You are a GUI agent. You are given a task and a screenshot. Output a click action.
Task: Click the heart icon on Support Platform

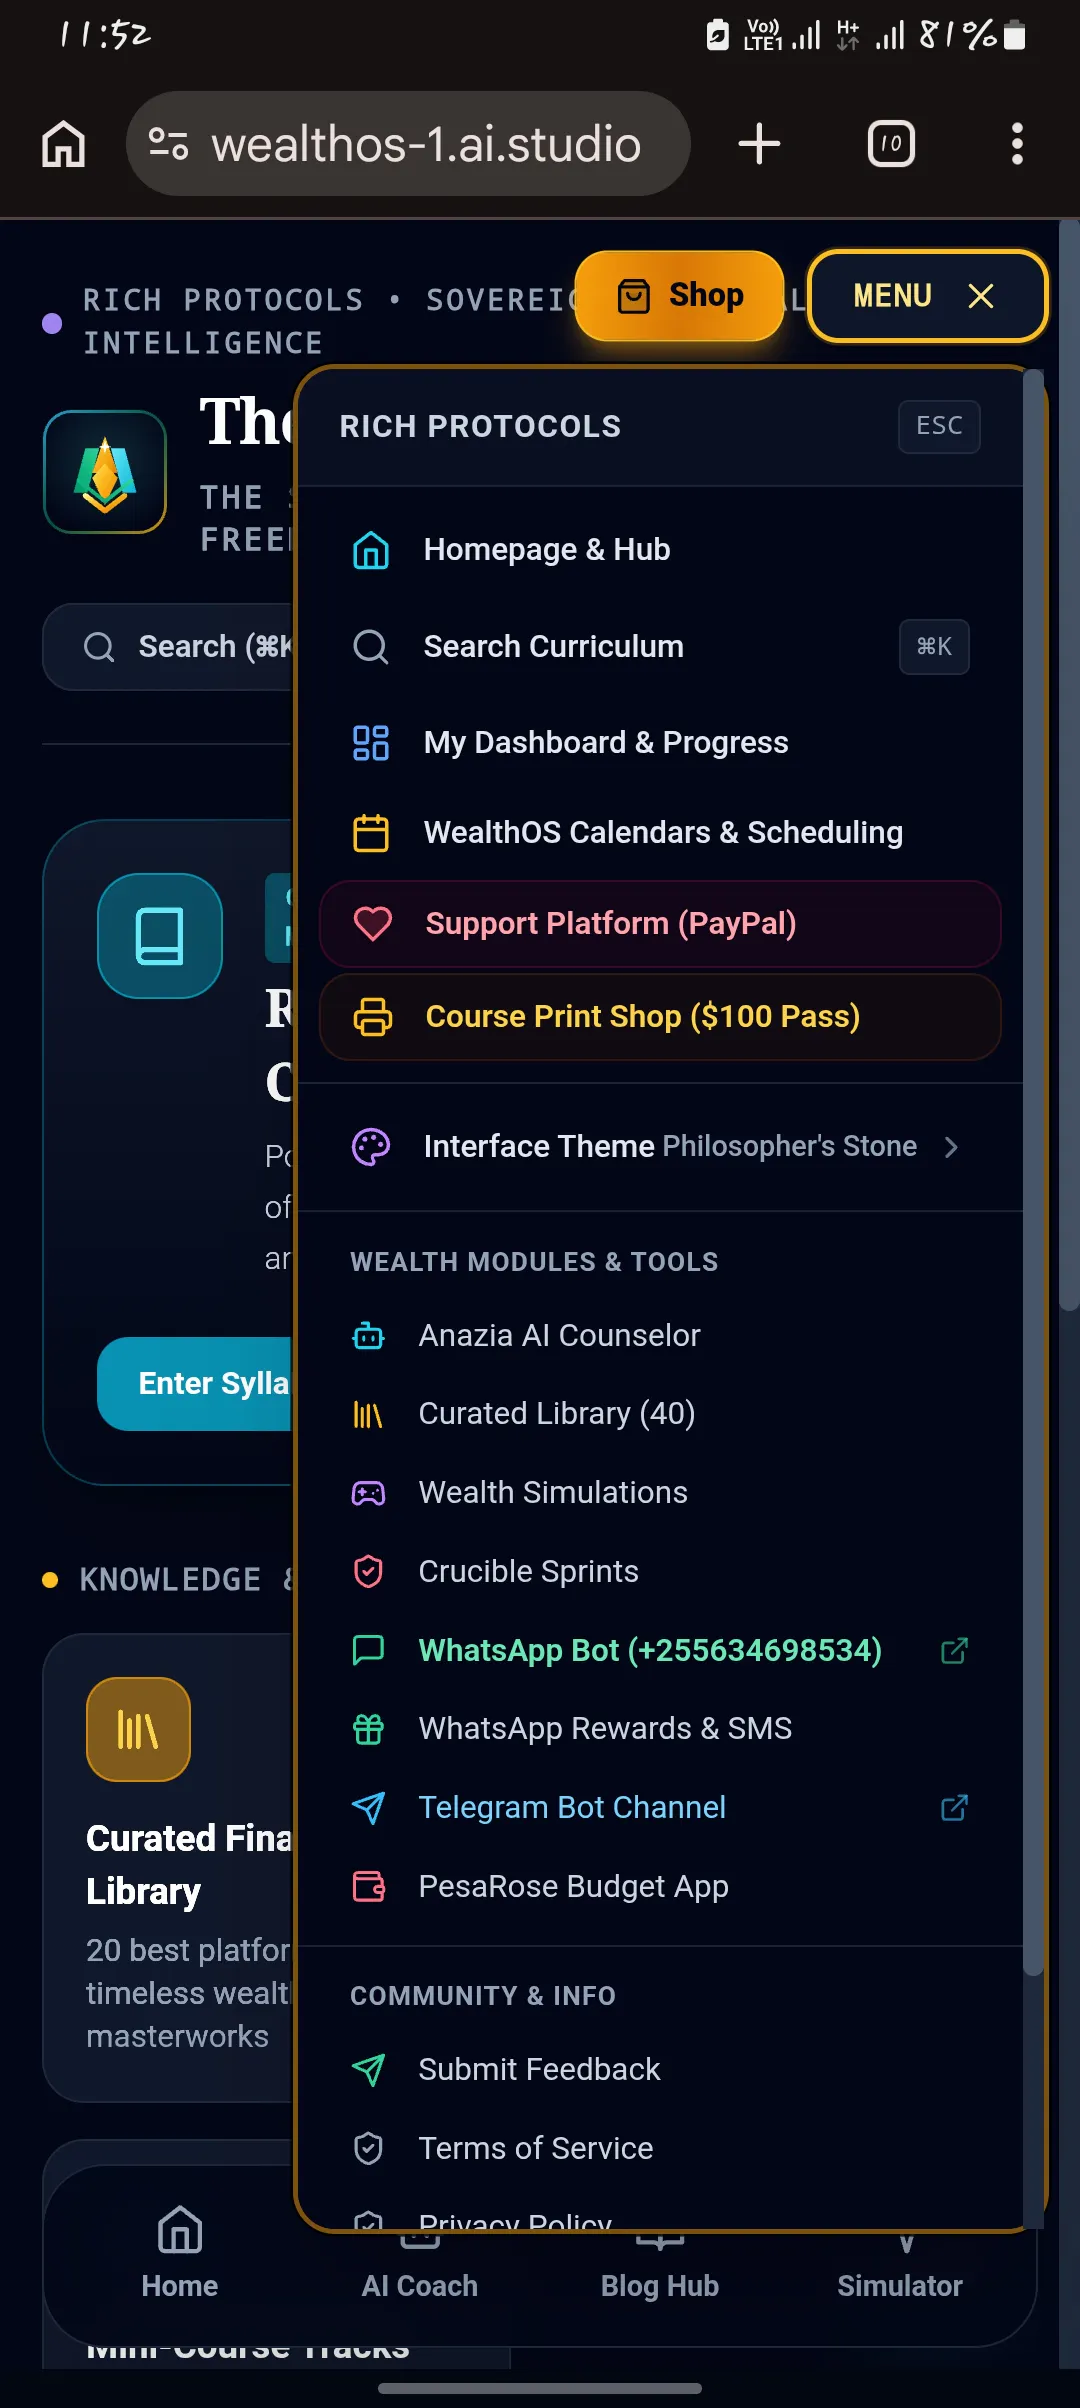click(373, 924)
